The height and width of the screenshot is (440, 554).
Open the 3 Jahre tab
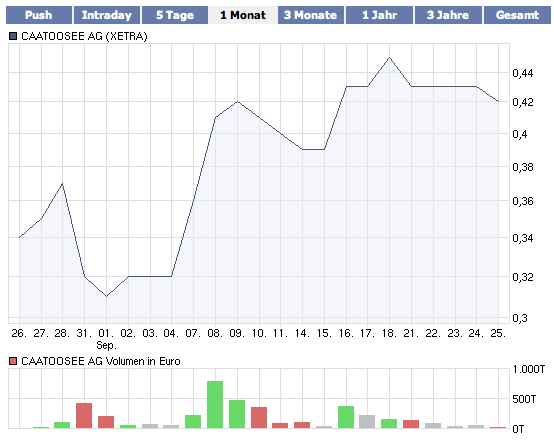tap(448, 15)
